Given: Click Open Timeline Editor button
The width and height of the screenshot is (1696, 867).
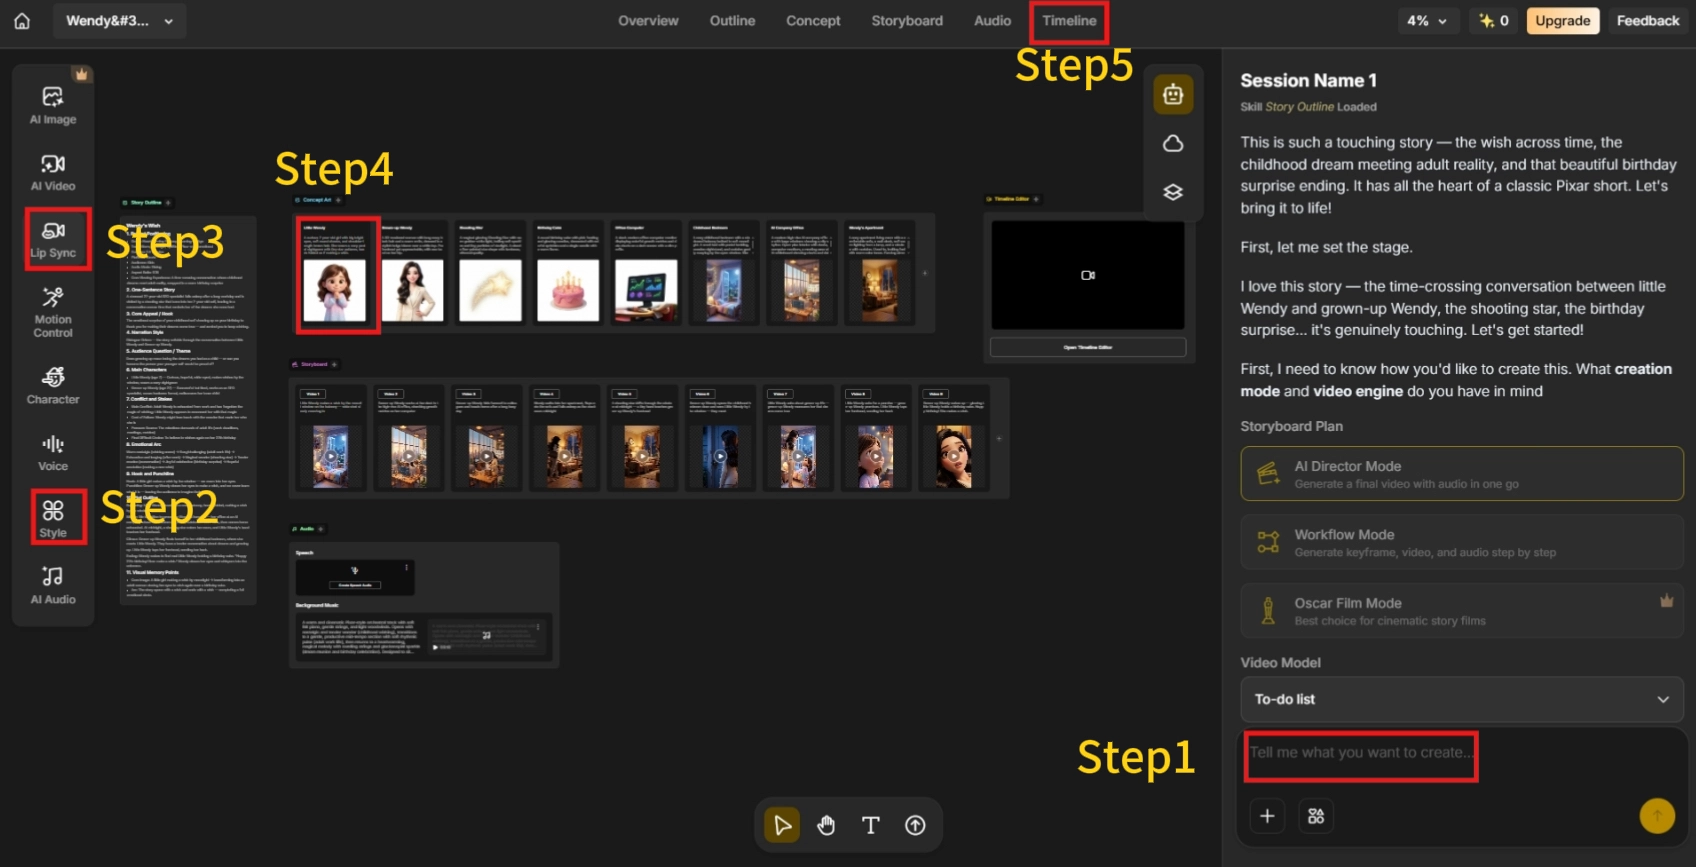Looking at the screenshot, I should coord(1088,347).
